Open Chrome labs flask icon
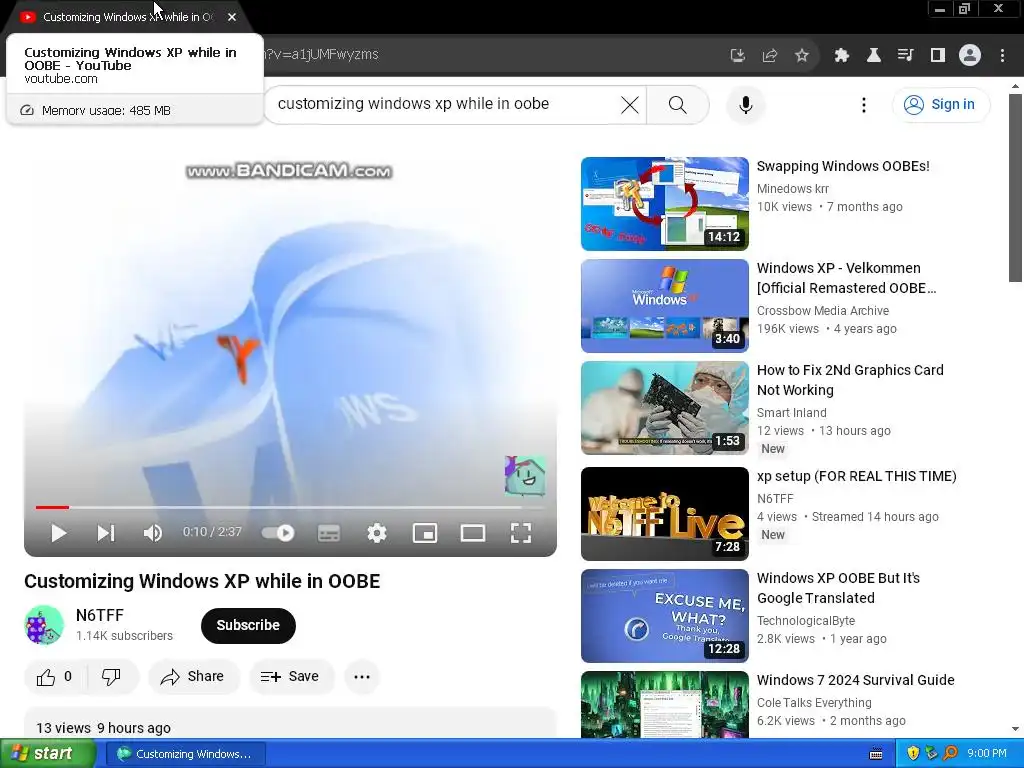This screenshot has height=768, width=1024. pyautogui.click(x=874, y=56)
